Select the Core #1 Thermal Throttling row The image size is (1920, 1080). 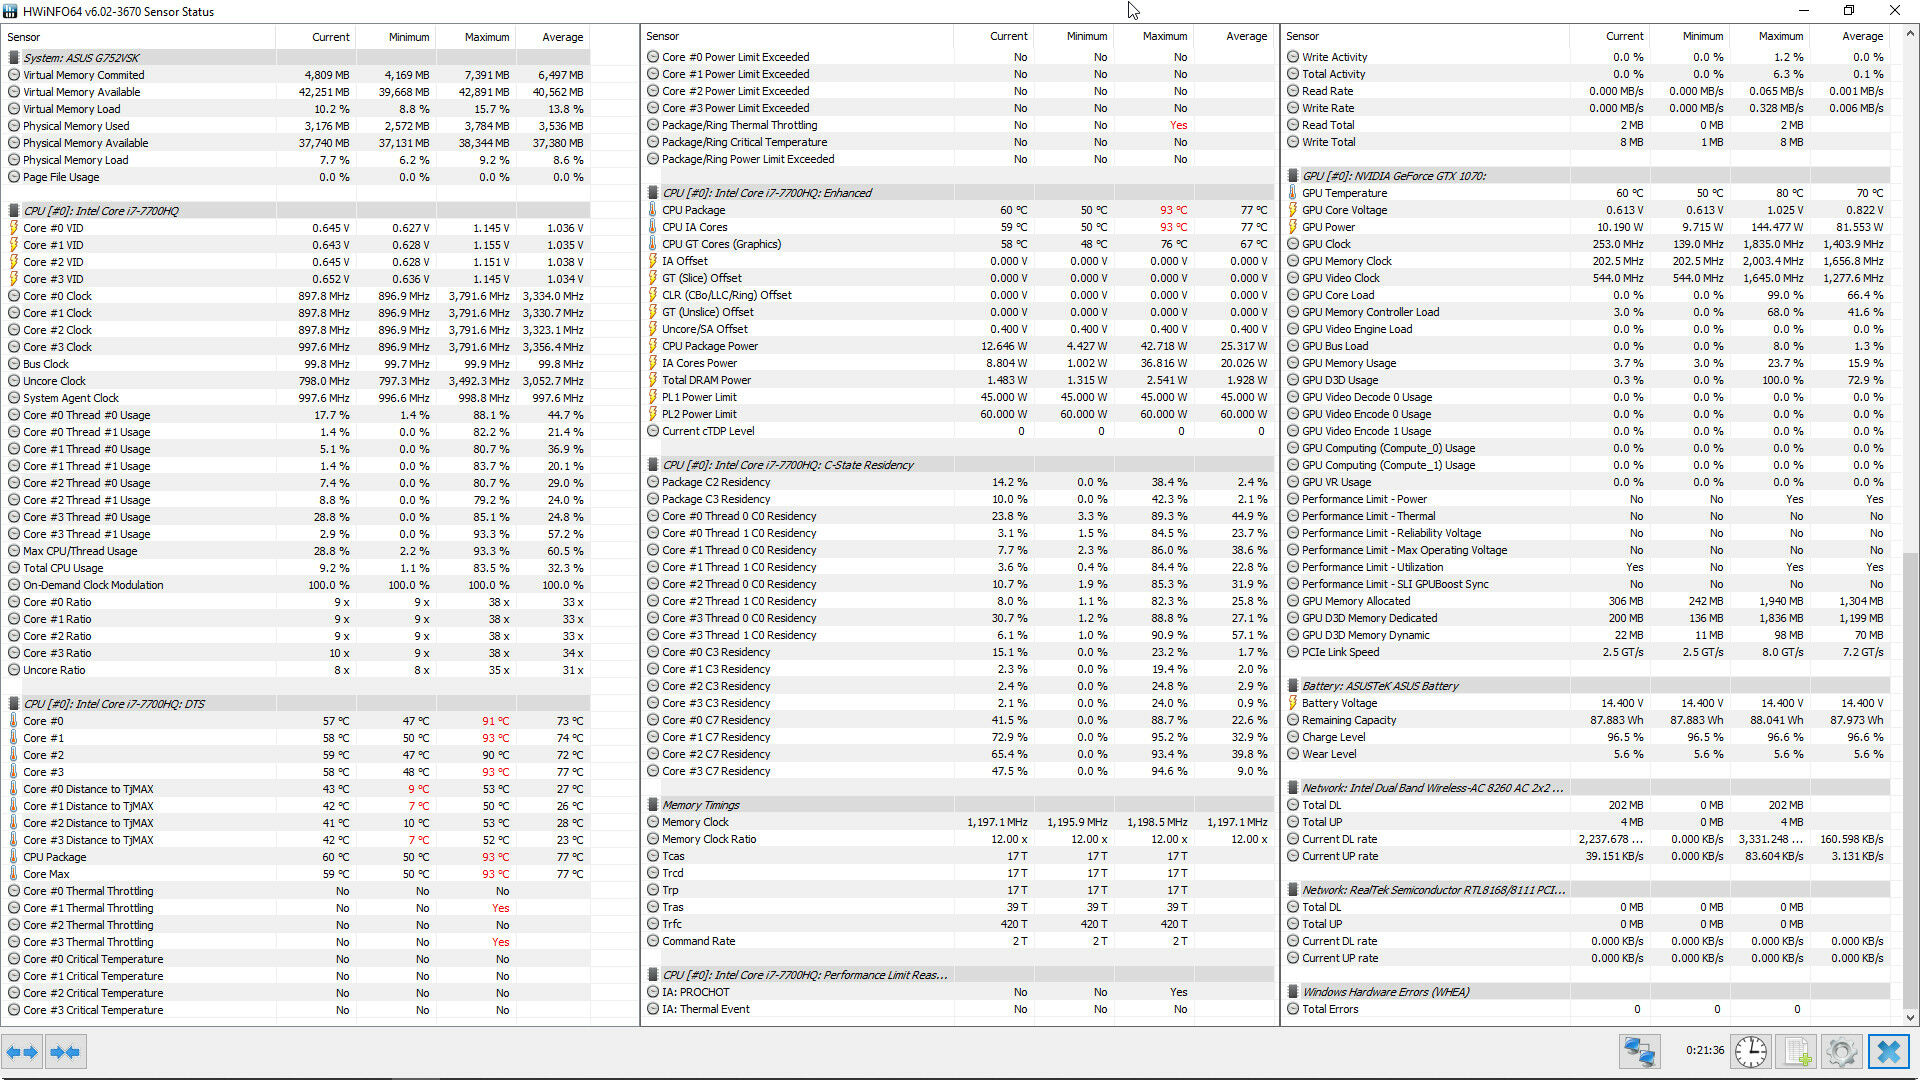[x=297, y=908]
